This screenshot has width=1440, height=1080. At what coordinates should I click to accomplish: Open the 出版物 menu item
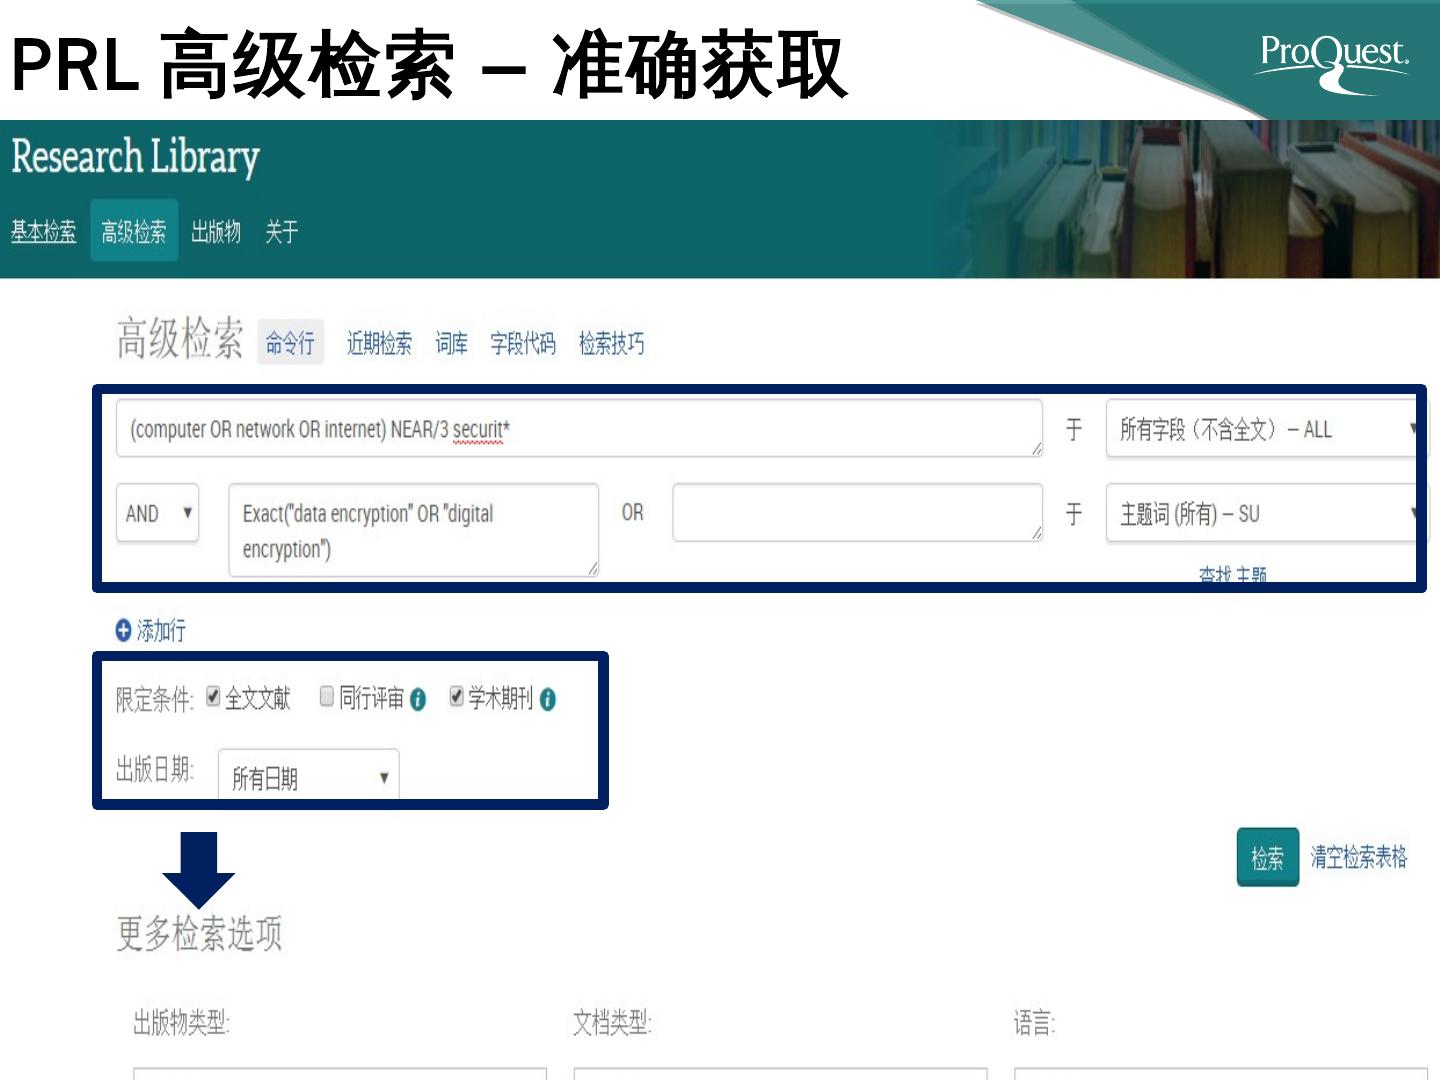pyautogui.click(x=216, y=232)
